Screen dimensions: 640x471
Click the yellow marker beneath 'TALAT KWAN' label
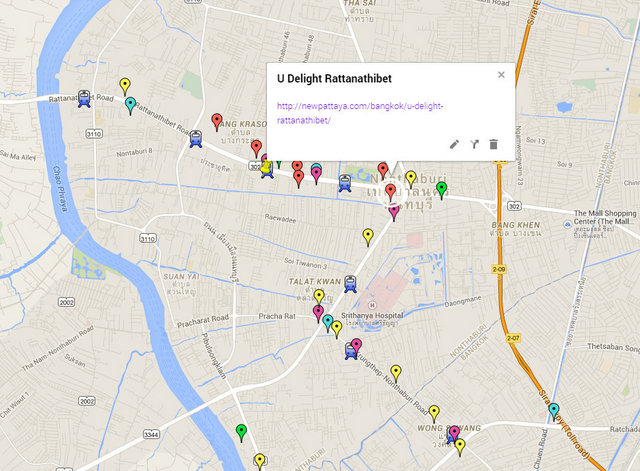click(x=319, y=297)
